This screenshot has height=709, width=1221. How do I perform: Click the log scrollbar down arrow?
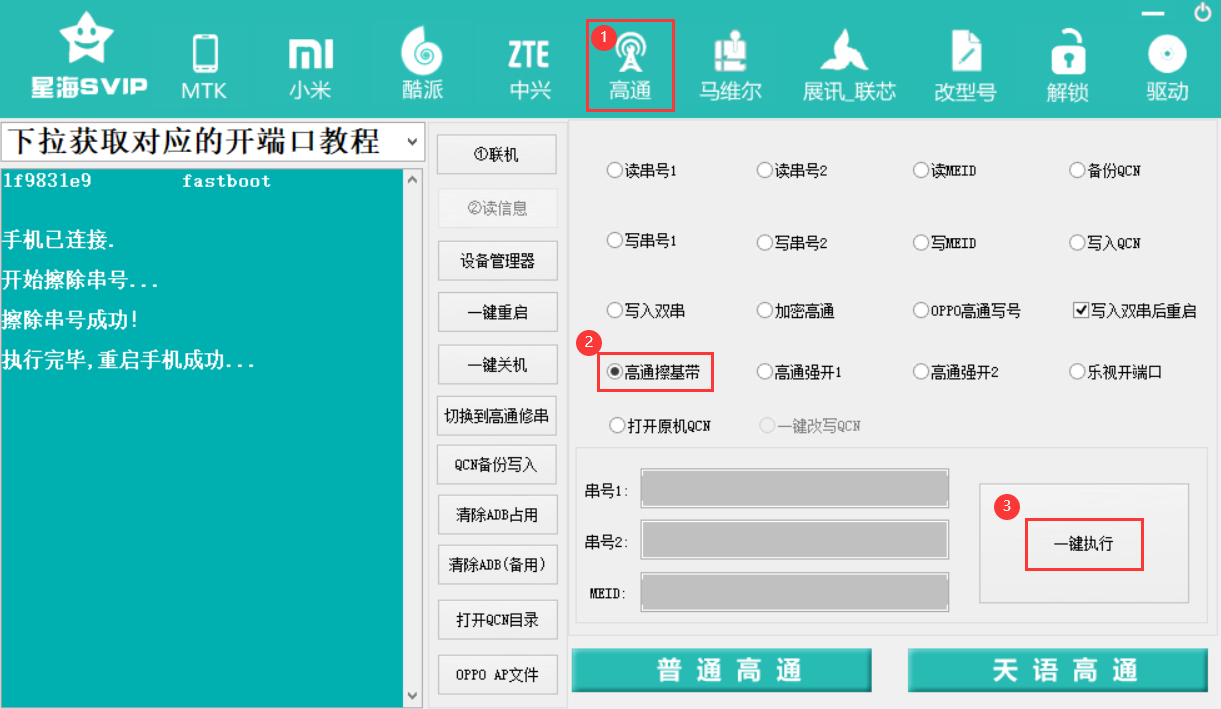pos(413,695)
